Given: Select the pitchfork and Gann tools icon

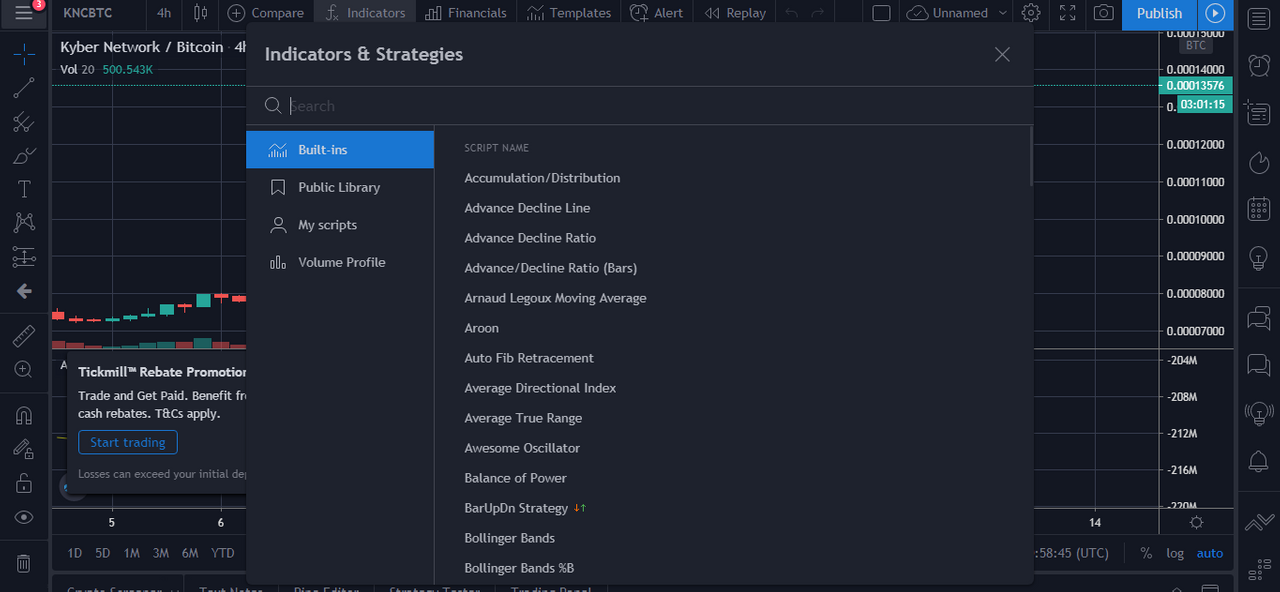Looking at the screenshot, I should click(24, 122).
